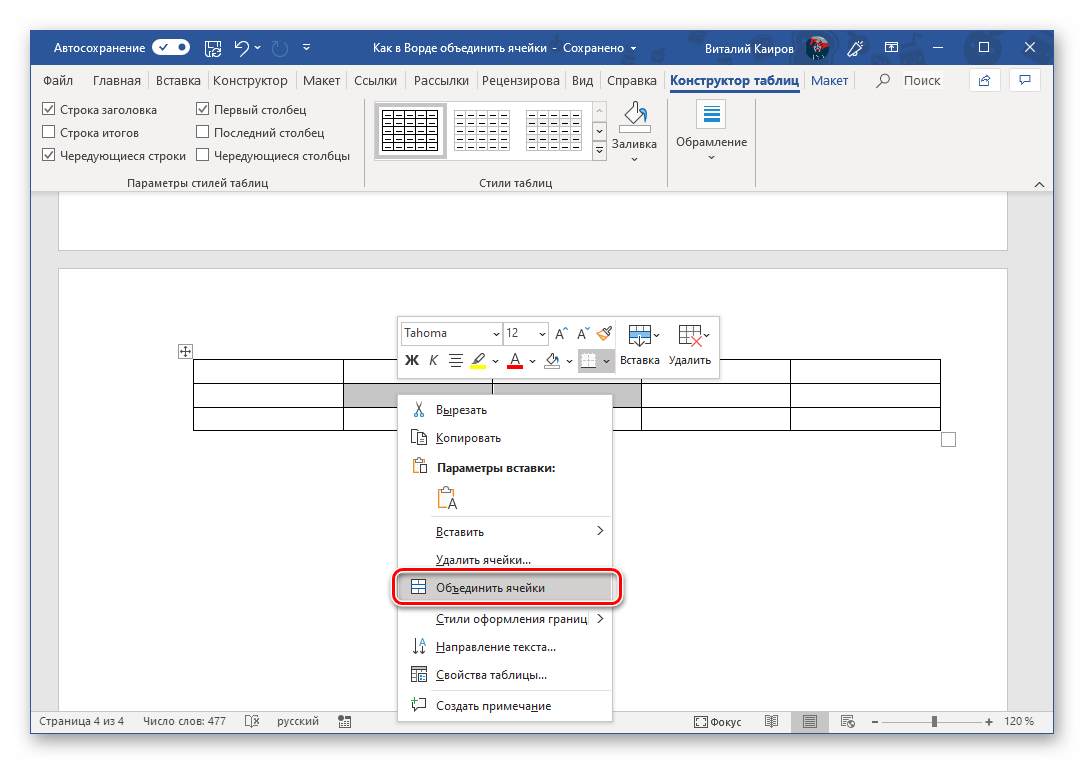Image resolution: width=1084 pixels, height=764 pixels.
Task: Check Строка итогов checkbox
Action: coord(48,131)
